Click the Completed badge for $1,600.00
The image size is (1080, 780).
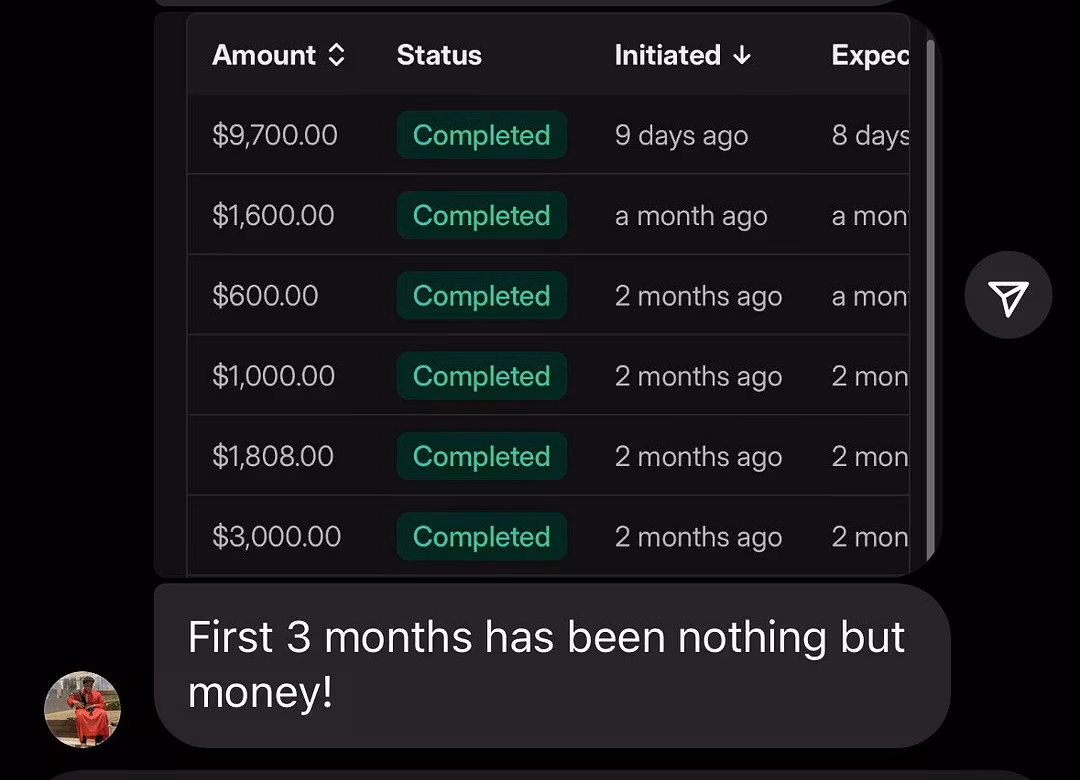point(481,216)
